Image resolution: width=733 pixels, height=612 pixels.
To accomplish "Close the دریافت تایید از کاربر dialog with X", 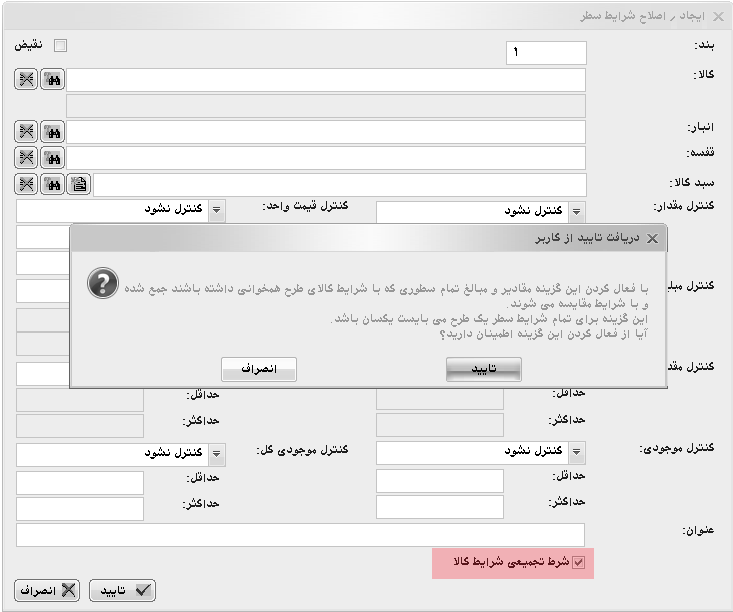I will pyautogui.click(x=652, y=239).
